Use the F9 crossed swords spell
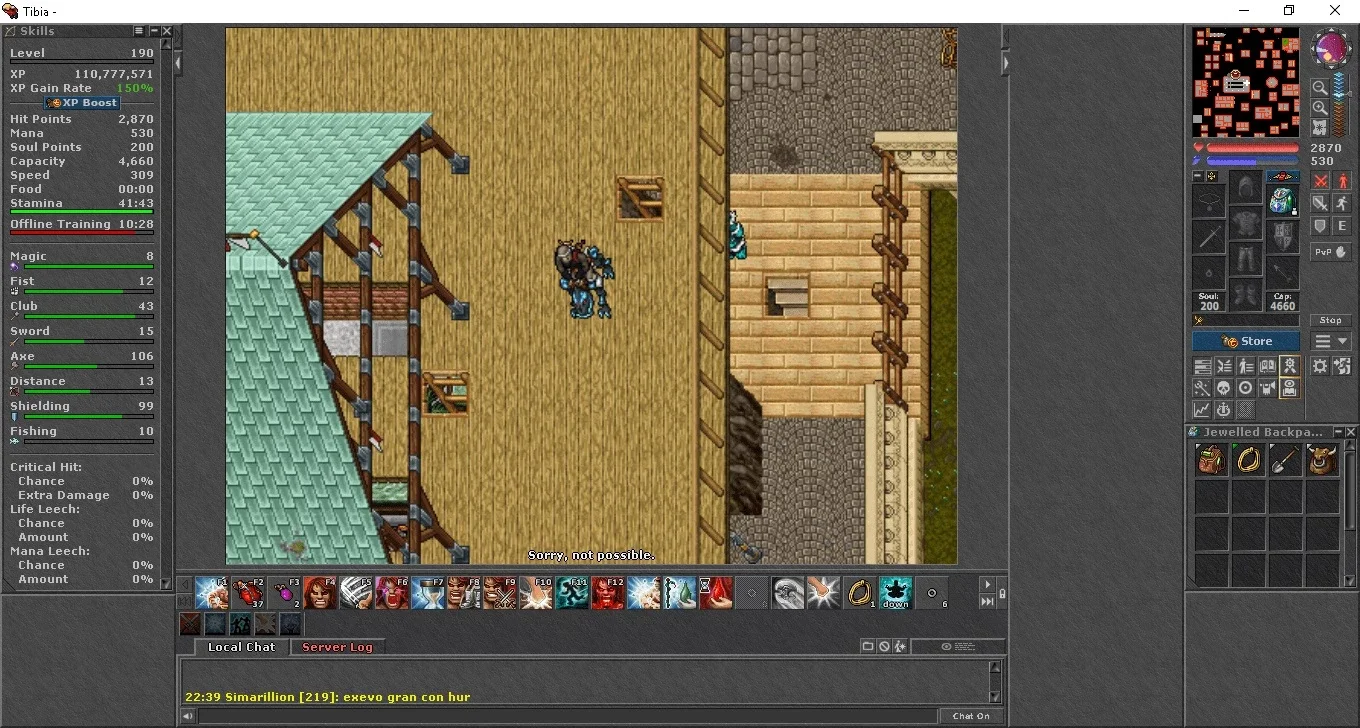1360x728 pixels. 500,593
